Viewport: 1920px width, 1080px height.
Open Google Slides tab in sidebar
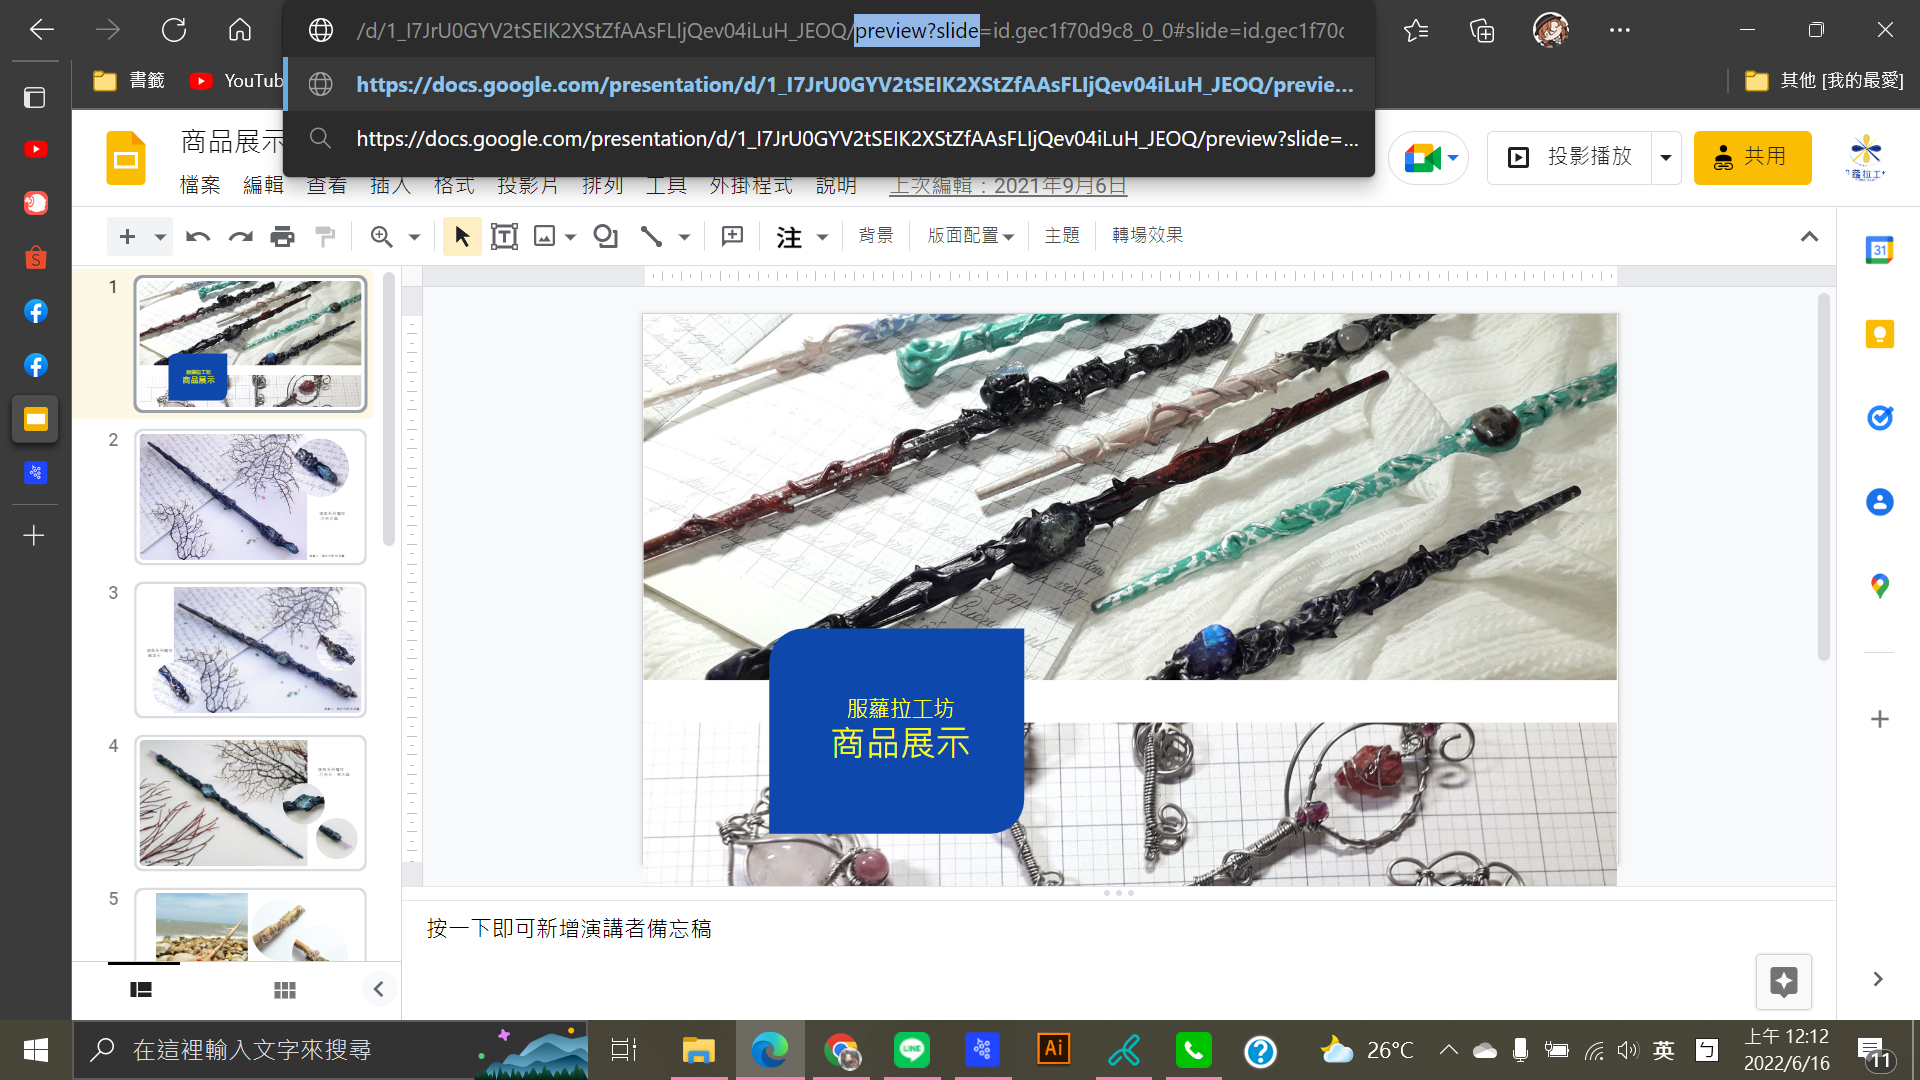pos(35,419)
